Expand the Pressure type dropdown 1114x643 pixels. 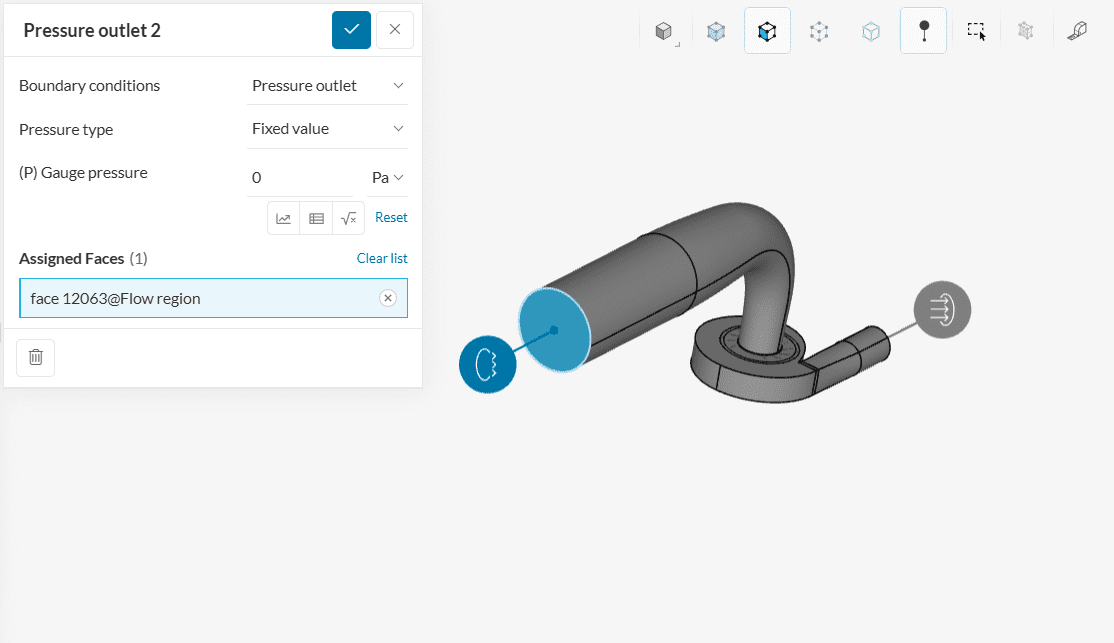pos(327,129)
